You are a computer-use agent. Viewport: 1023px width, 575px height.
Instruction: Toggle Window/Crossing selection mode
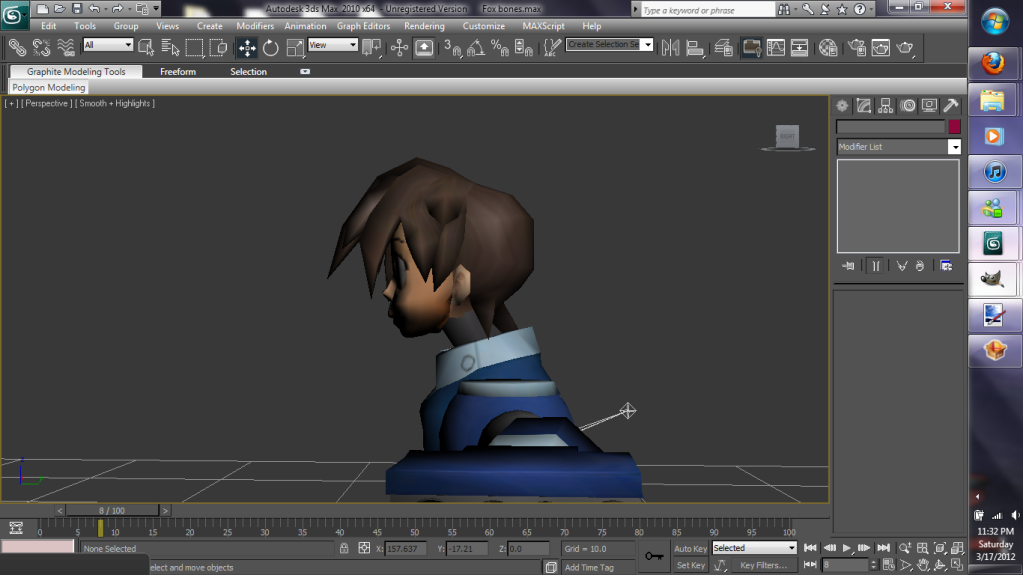click(x=219, y=48)
